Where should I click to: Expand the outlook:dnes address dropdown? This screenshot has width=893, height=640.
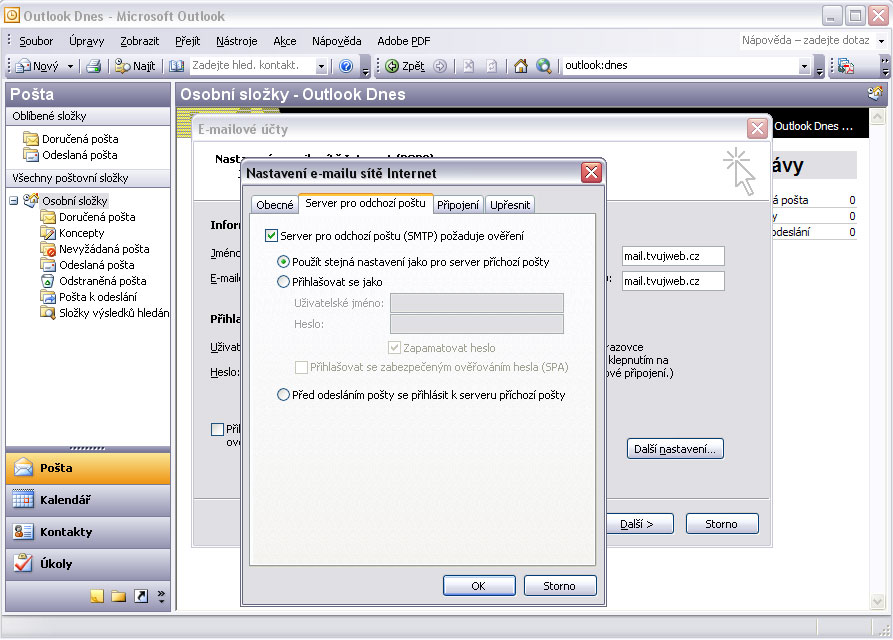(804, 66)
